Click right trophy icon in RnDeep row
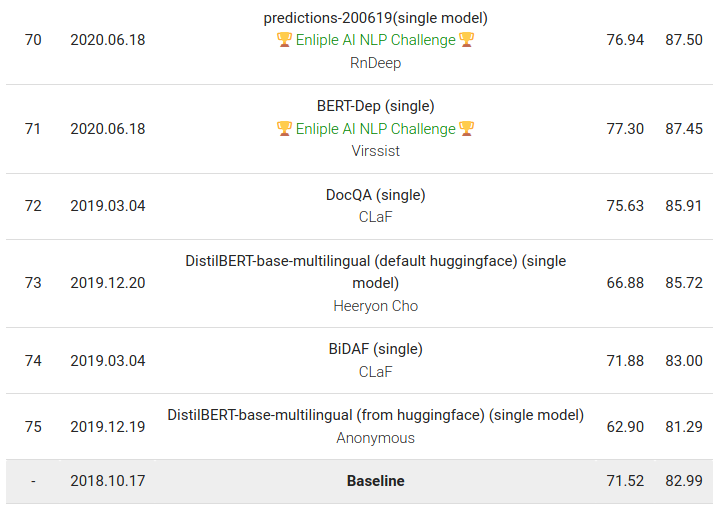The width and height of the screenshot is (725, 532). pos(467,40)
